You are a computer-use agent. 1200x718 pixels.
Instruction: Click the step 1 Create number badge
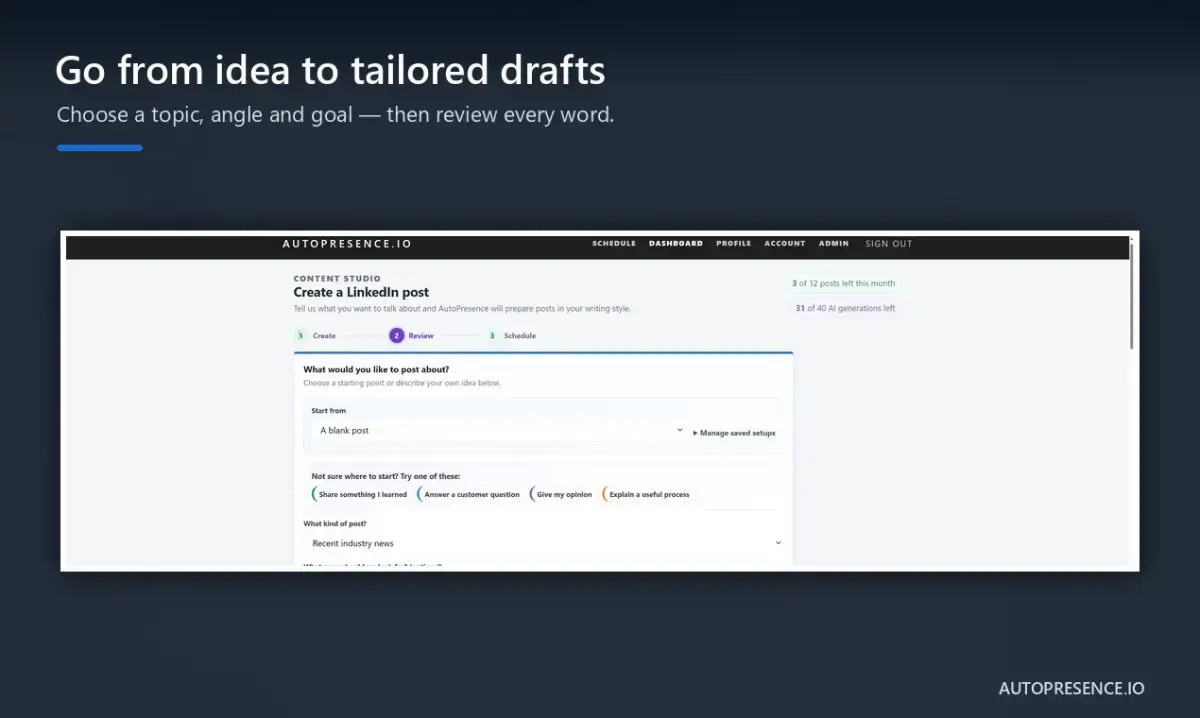click(x=299, y=336)
